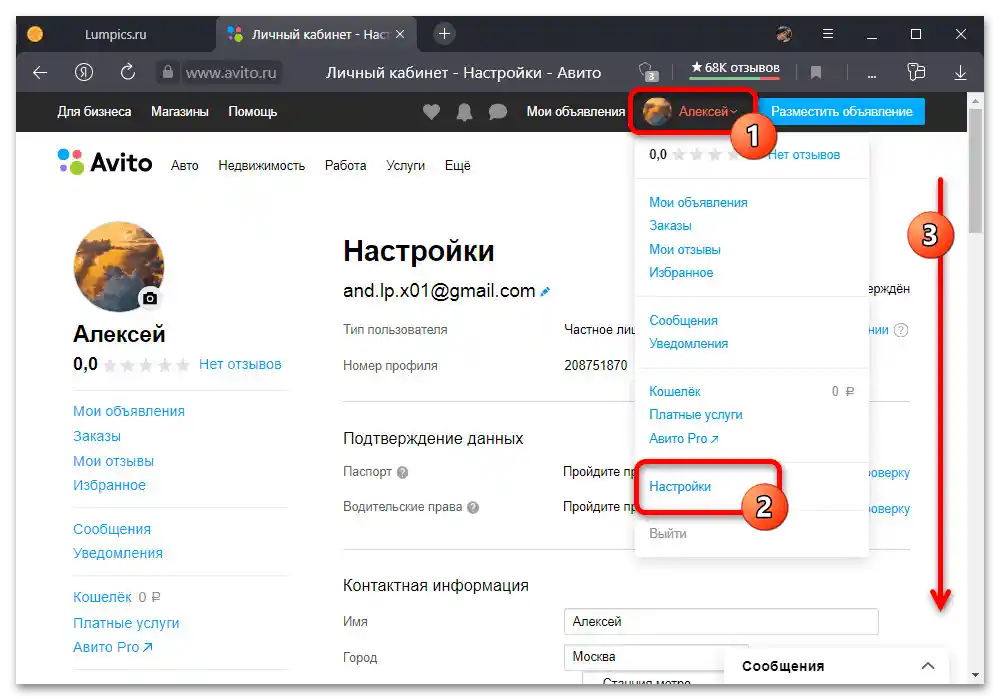The width and height of the screenshot is (1000, 700).
Task: Open the side panel icon in toolbar
Action: [x=916, y=72]
